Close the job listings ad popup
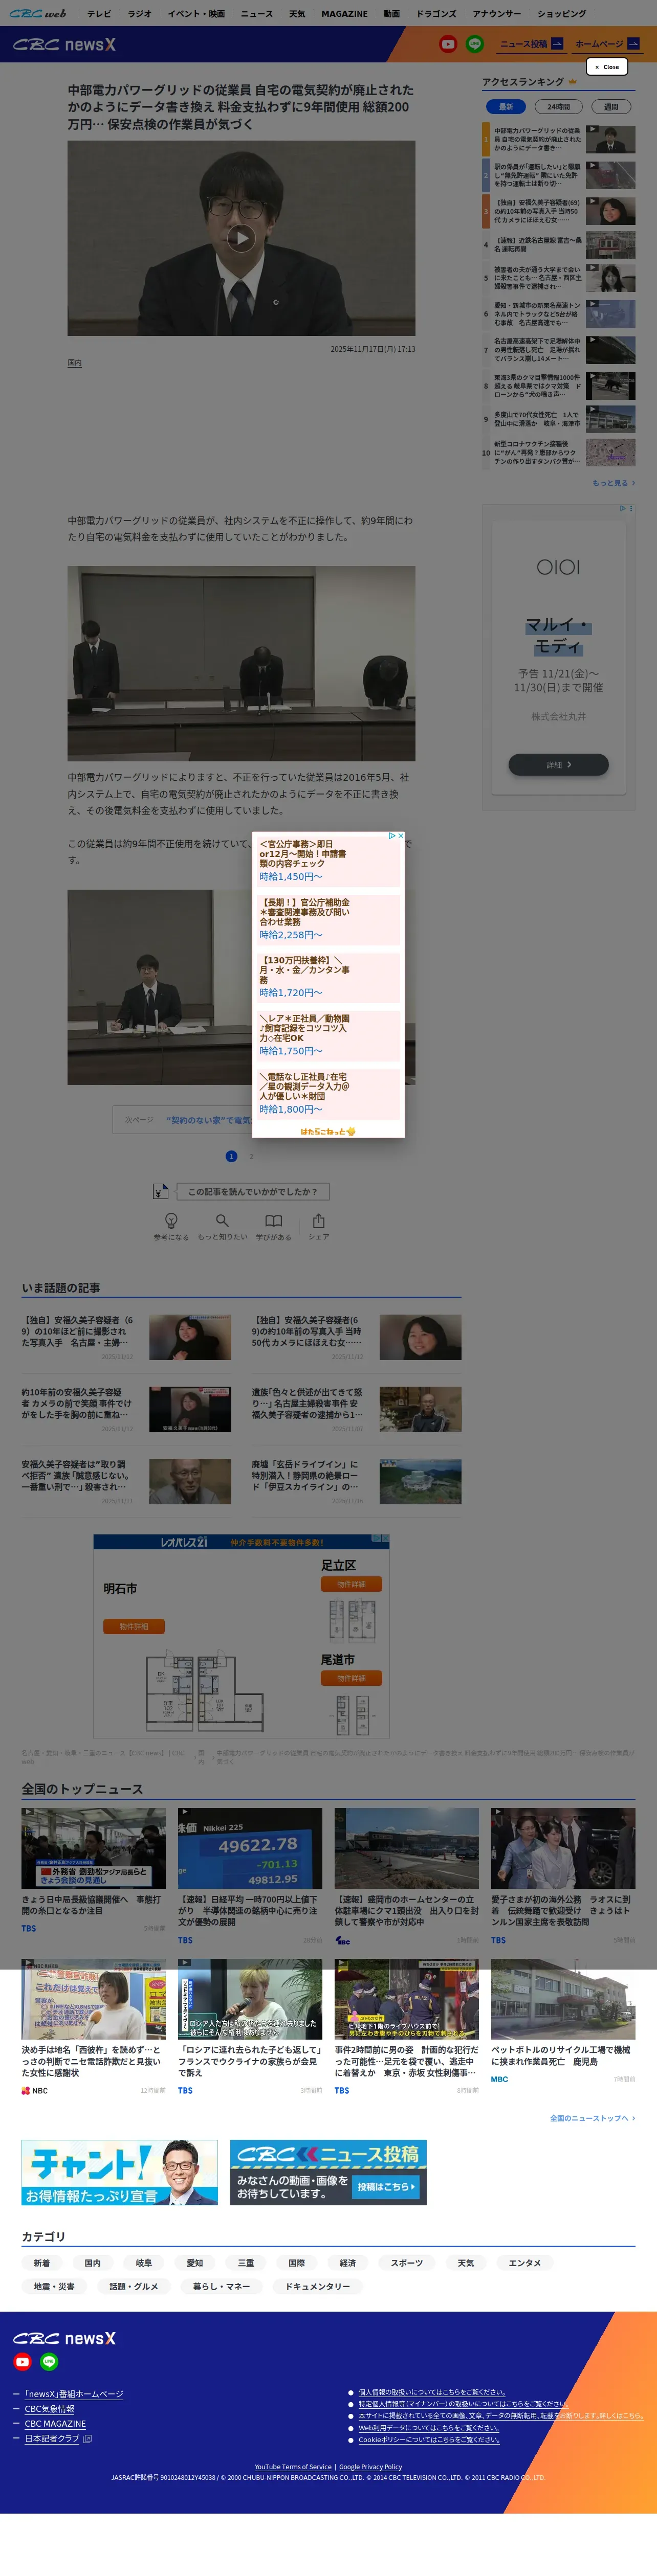The height and width of the screenshot is (2576, 657). pos(401,835)
